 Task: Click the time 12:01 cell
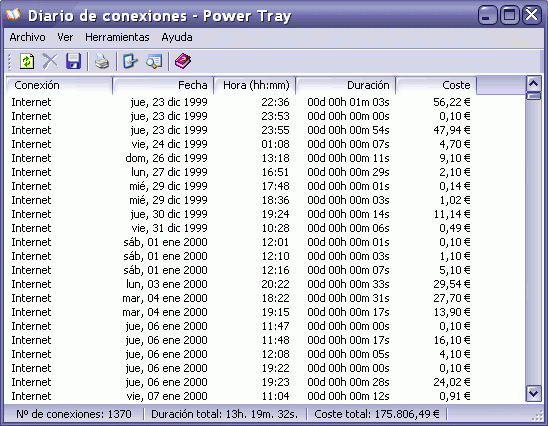coord(276,242)
